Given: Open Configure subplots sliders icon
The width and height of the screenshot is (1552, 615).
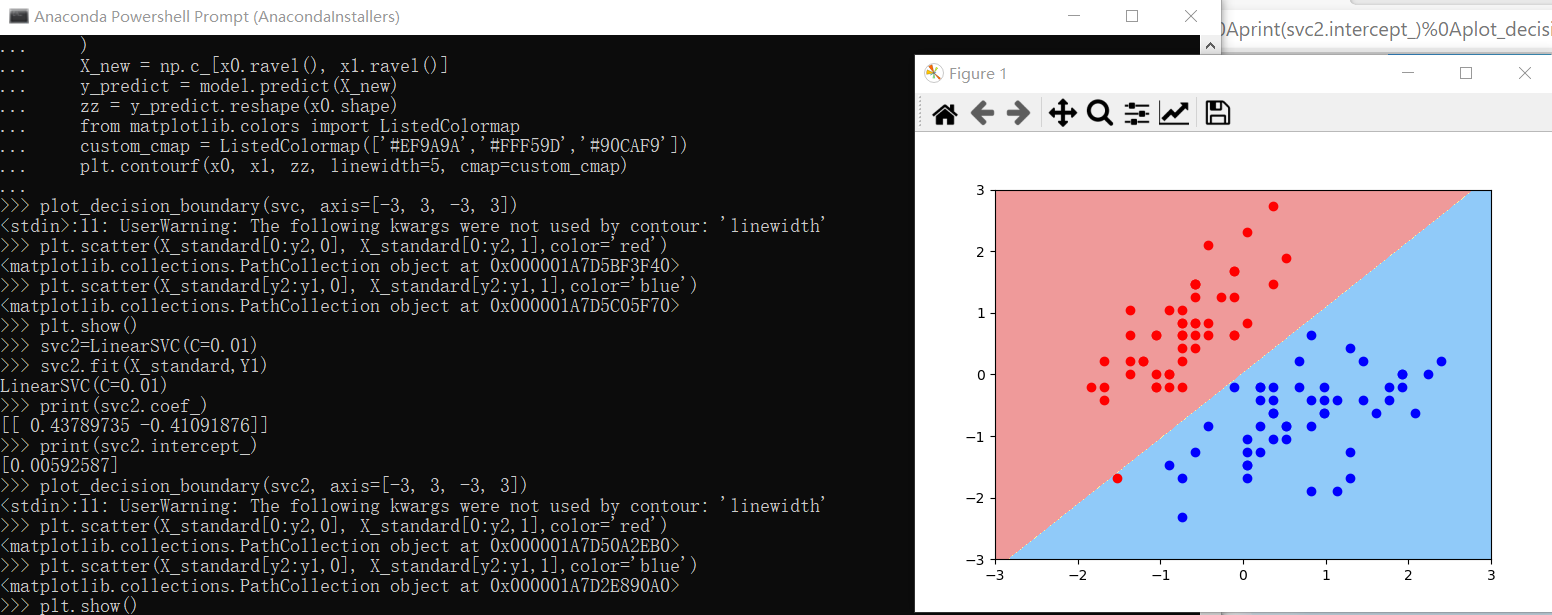Looking at the screenshot, I should 1137,114.
